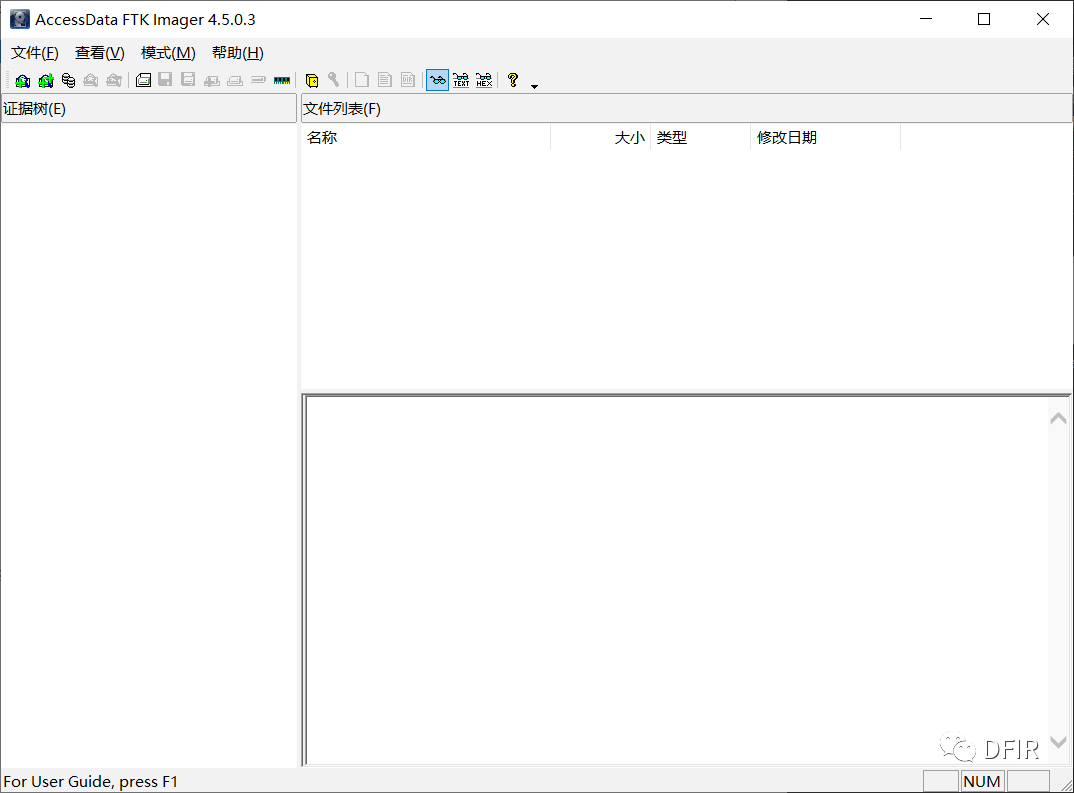Click the 证据树(E) panel header
Screen dimensions: 1074x793
149,109
